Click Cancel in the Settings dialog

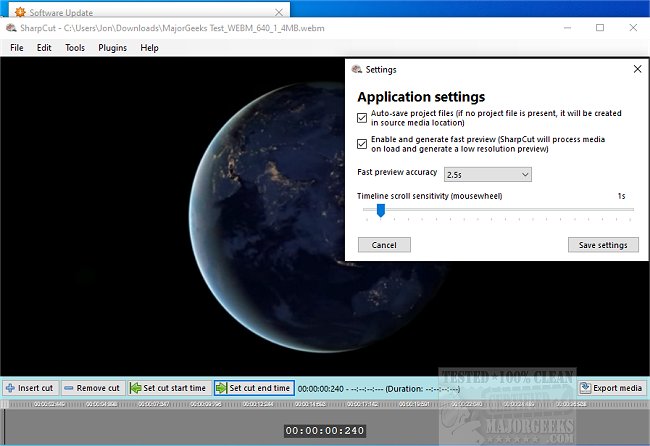(x=384, y=245)
